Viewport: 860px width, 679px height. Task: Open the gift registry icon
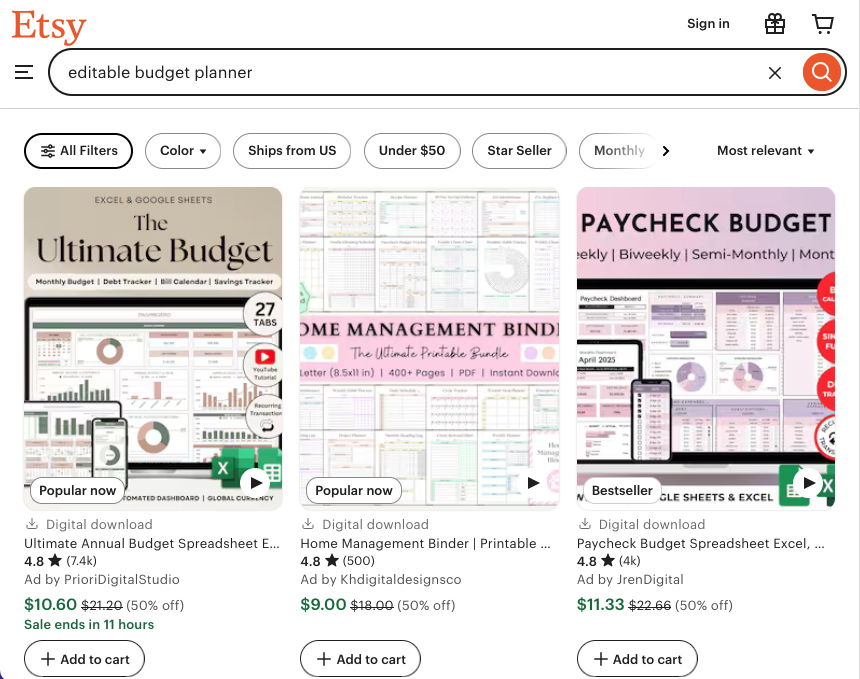pyautogui.click(x=774, y=23)
